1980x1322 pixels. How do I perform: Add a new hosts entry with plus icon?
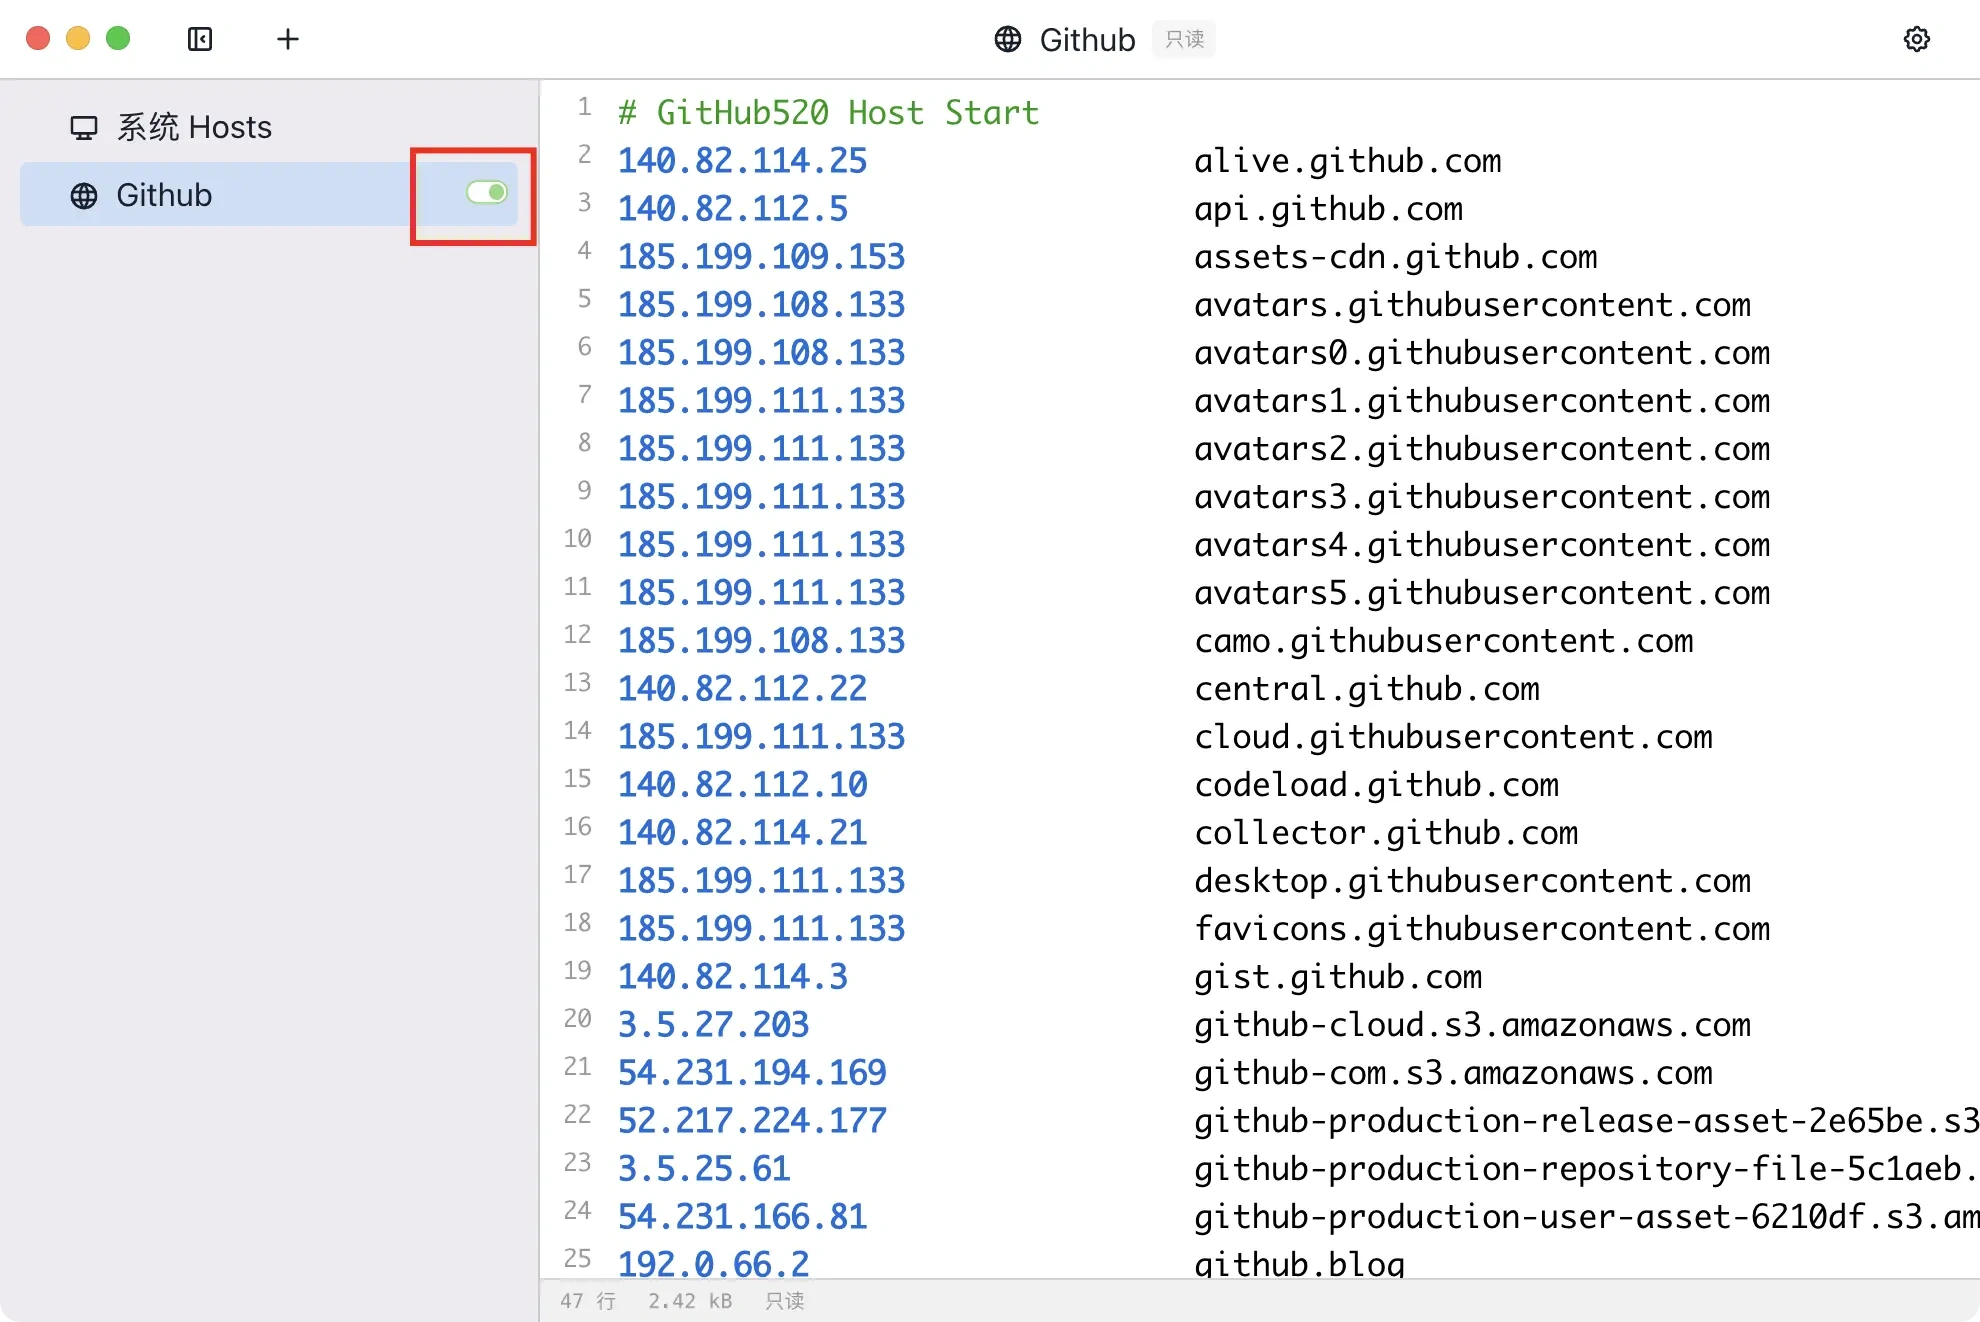tap(288, 39)
